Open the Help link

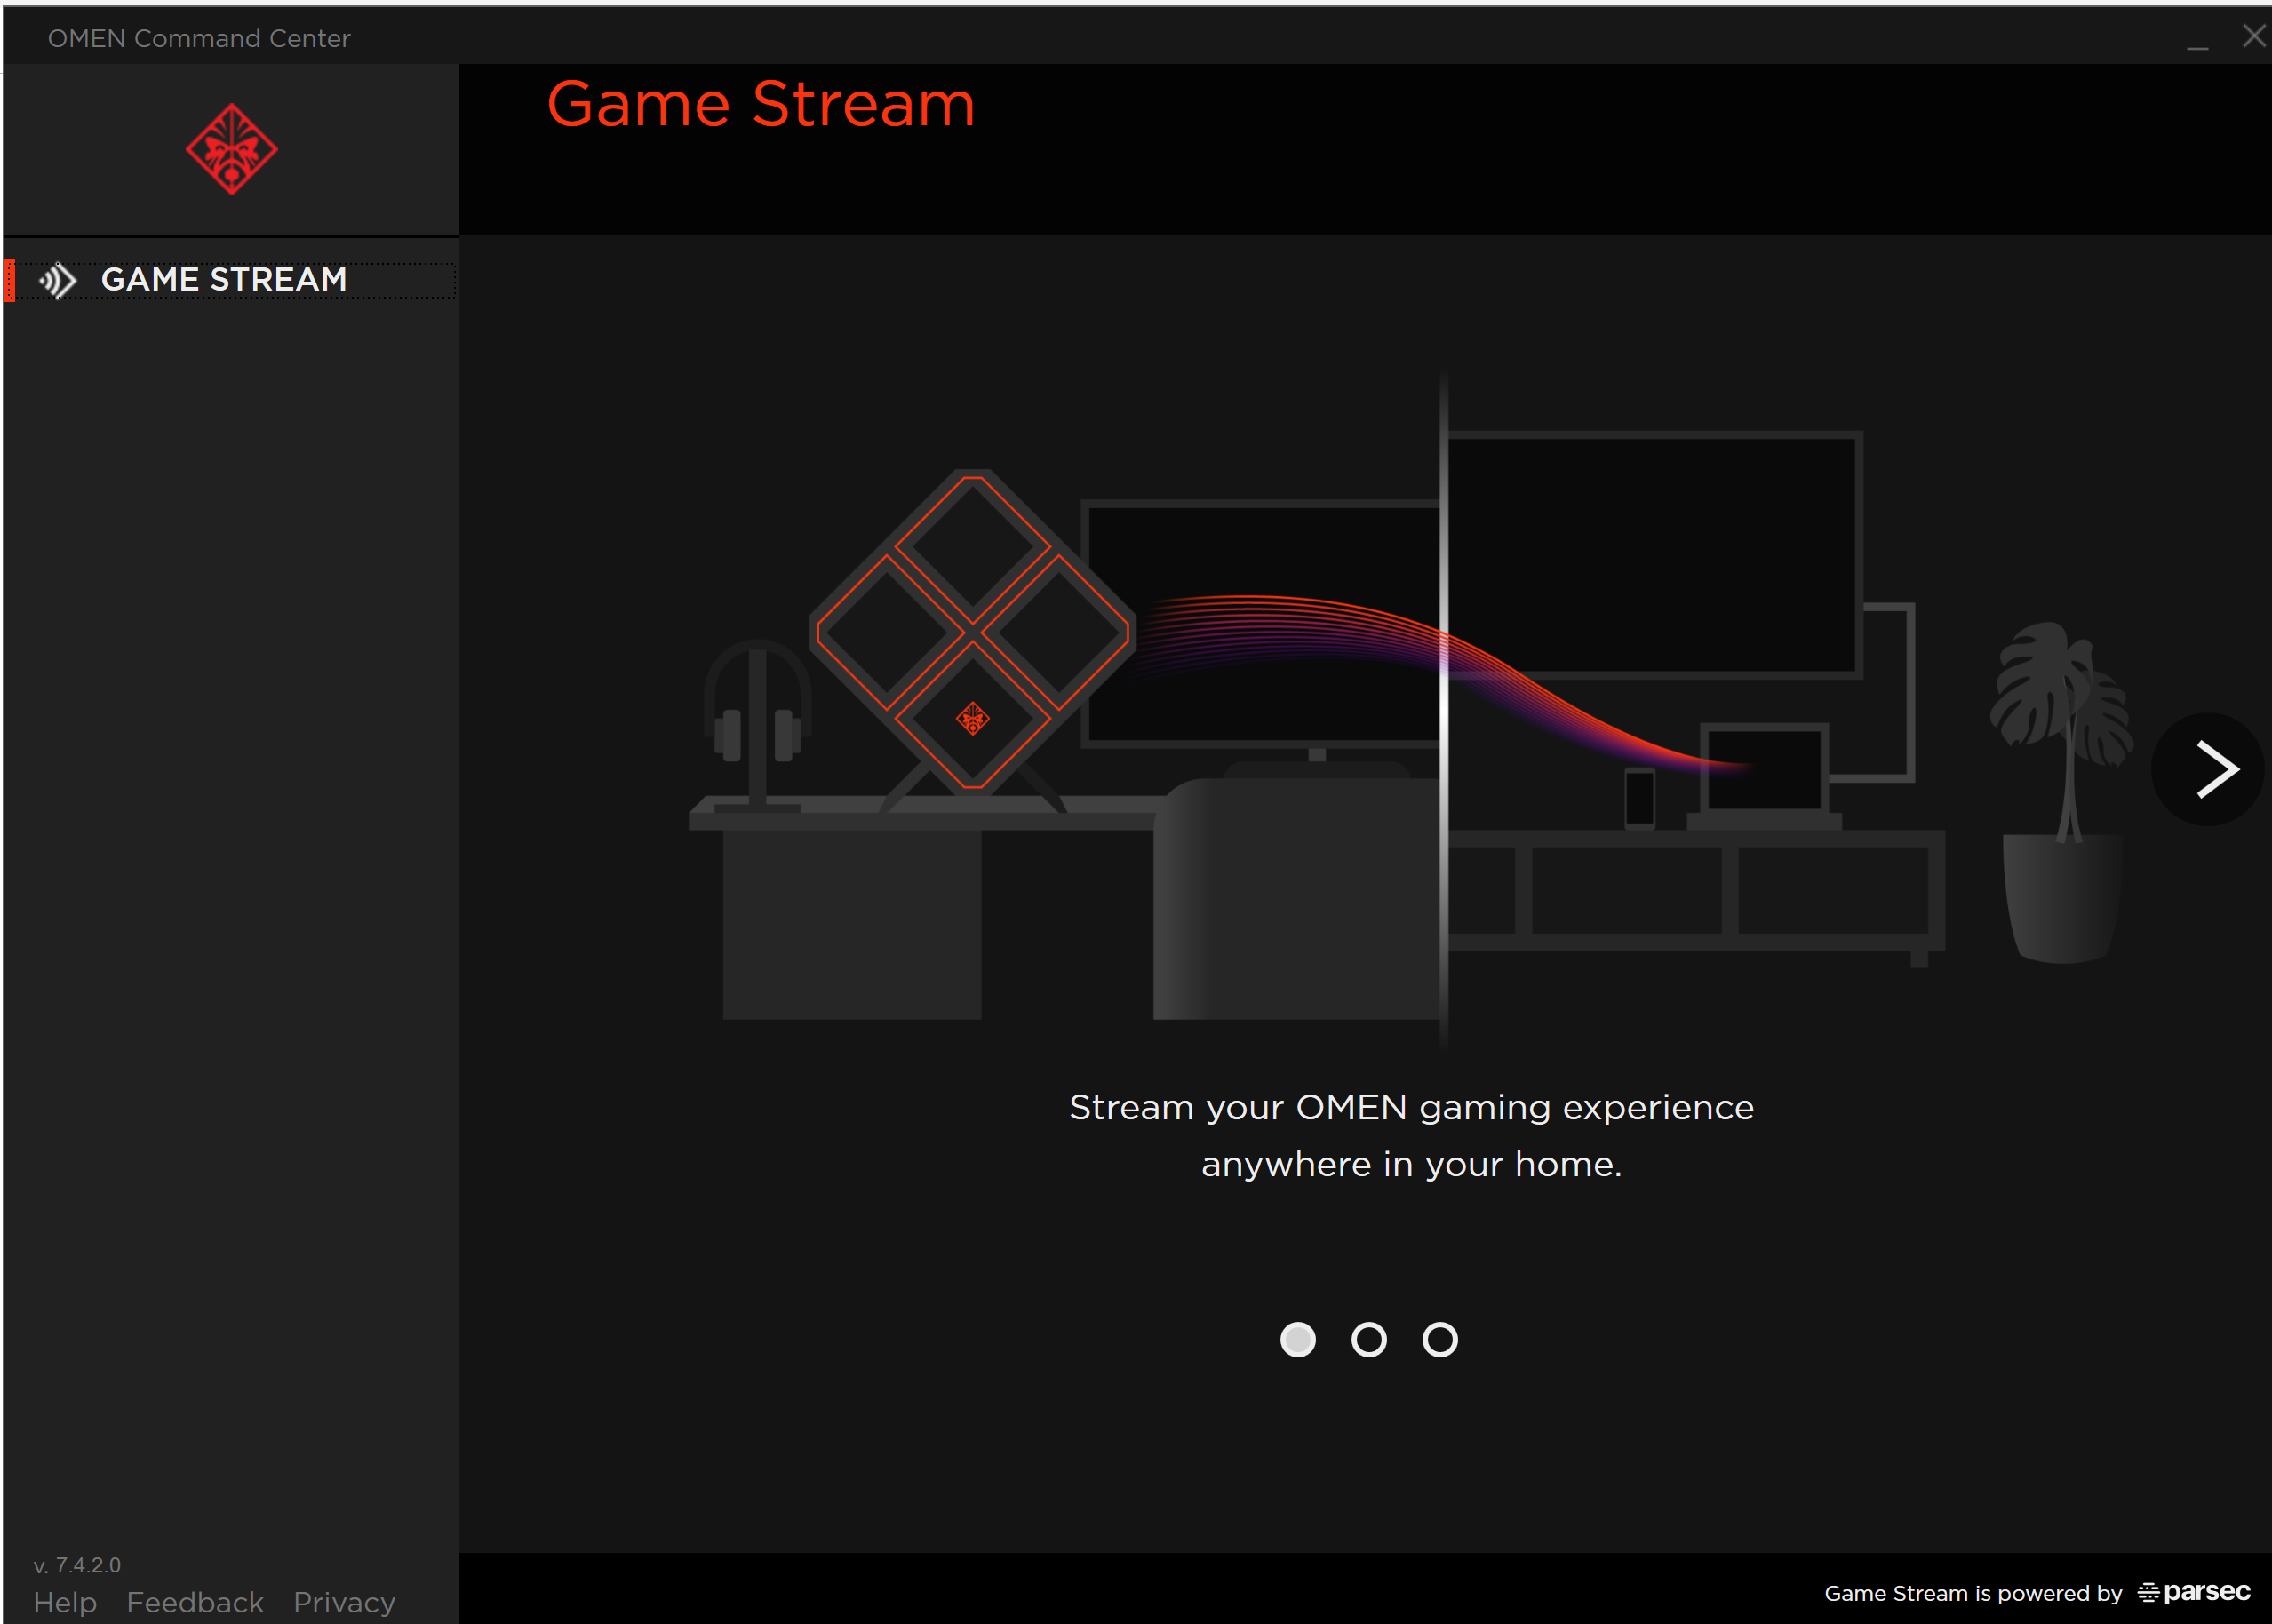pos(65,1602)
